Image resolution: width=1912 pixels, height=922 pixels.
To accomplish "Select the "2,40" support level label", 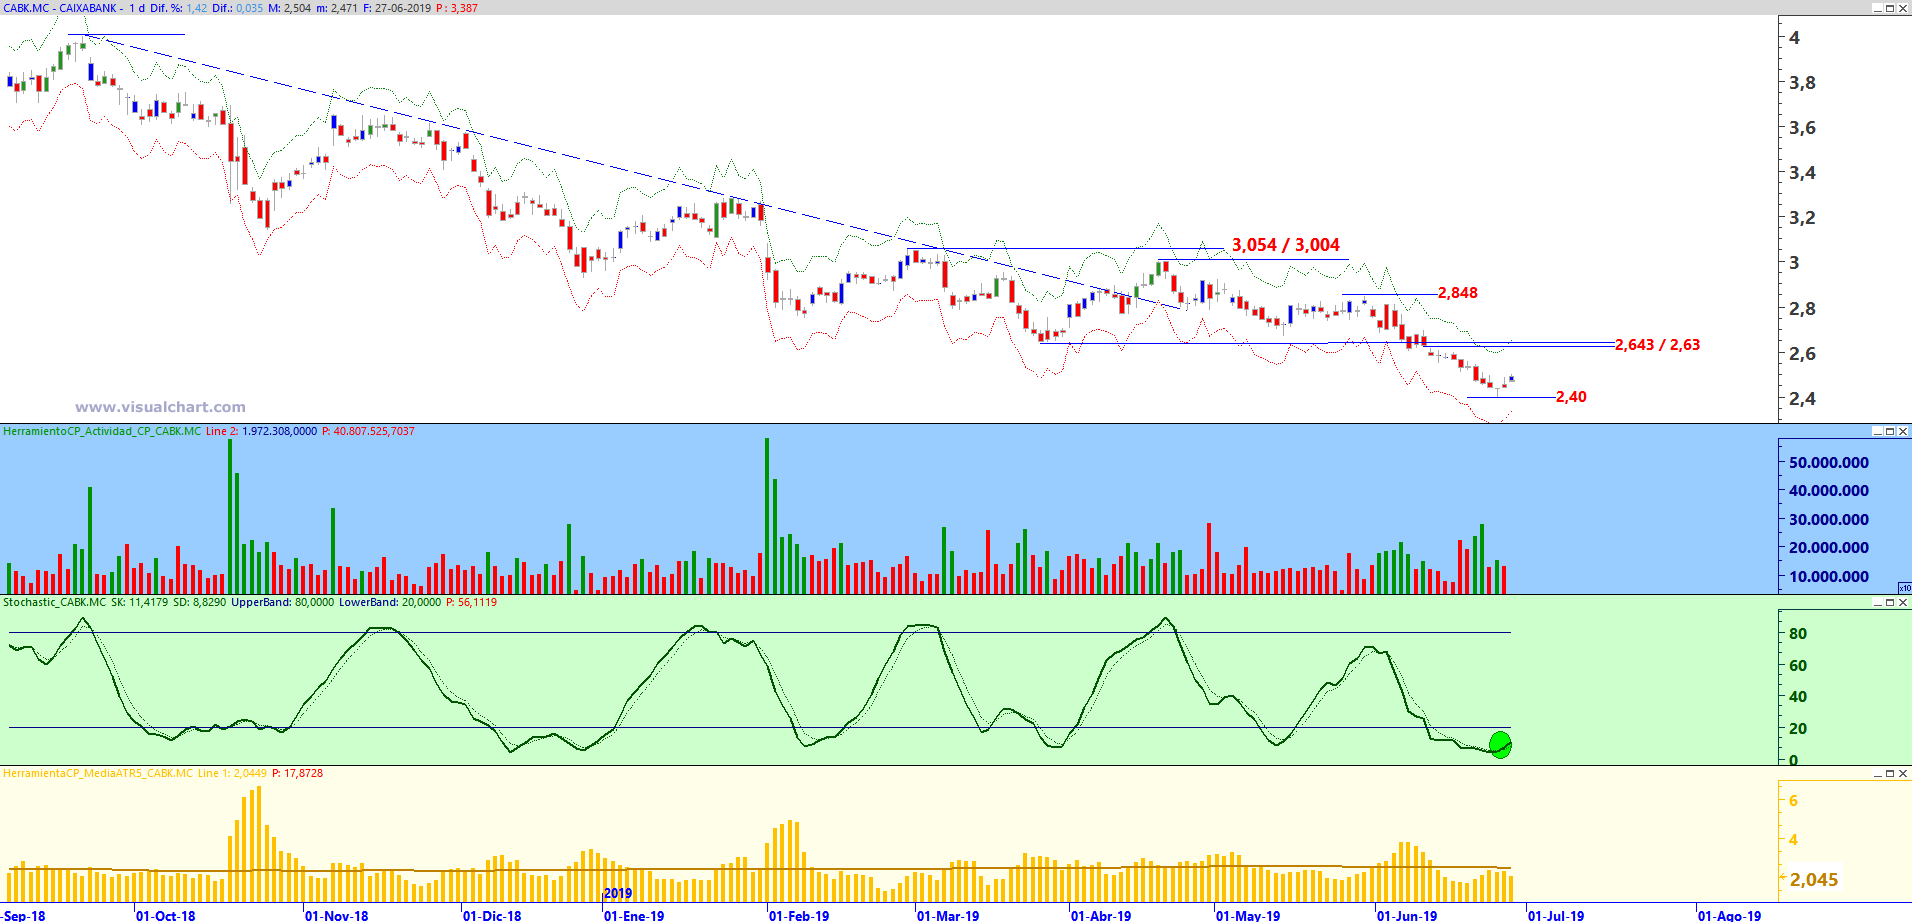I will (1571, 397).
